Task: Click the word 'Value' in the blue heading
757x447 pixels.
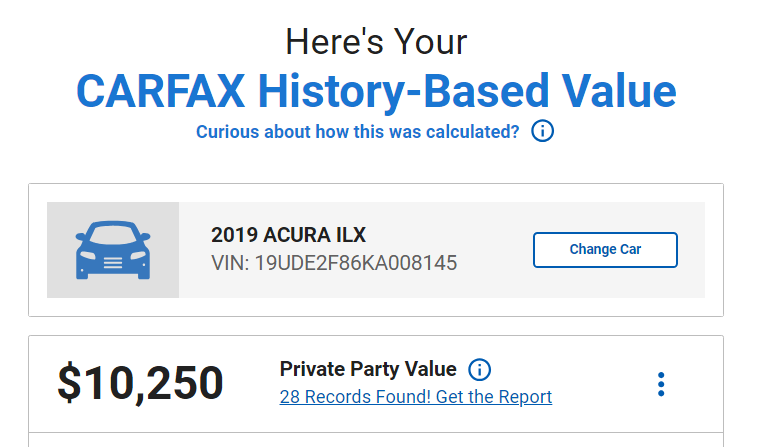Action: (619, 91)
